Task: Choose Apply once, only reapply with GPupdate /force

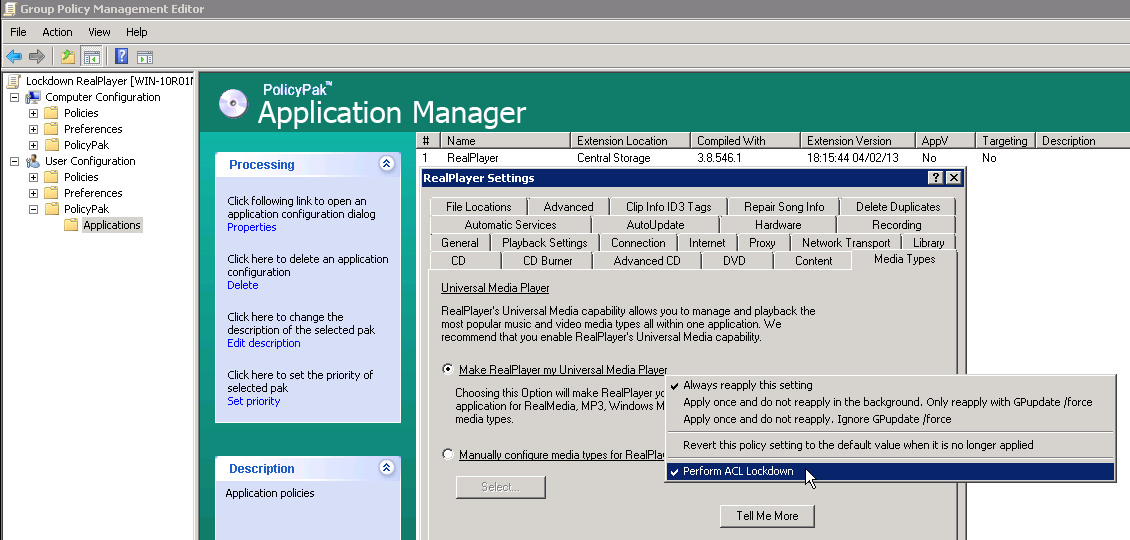Action: pos(890,402)
